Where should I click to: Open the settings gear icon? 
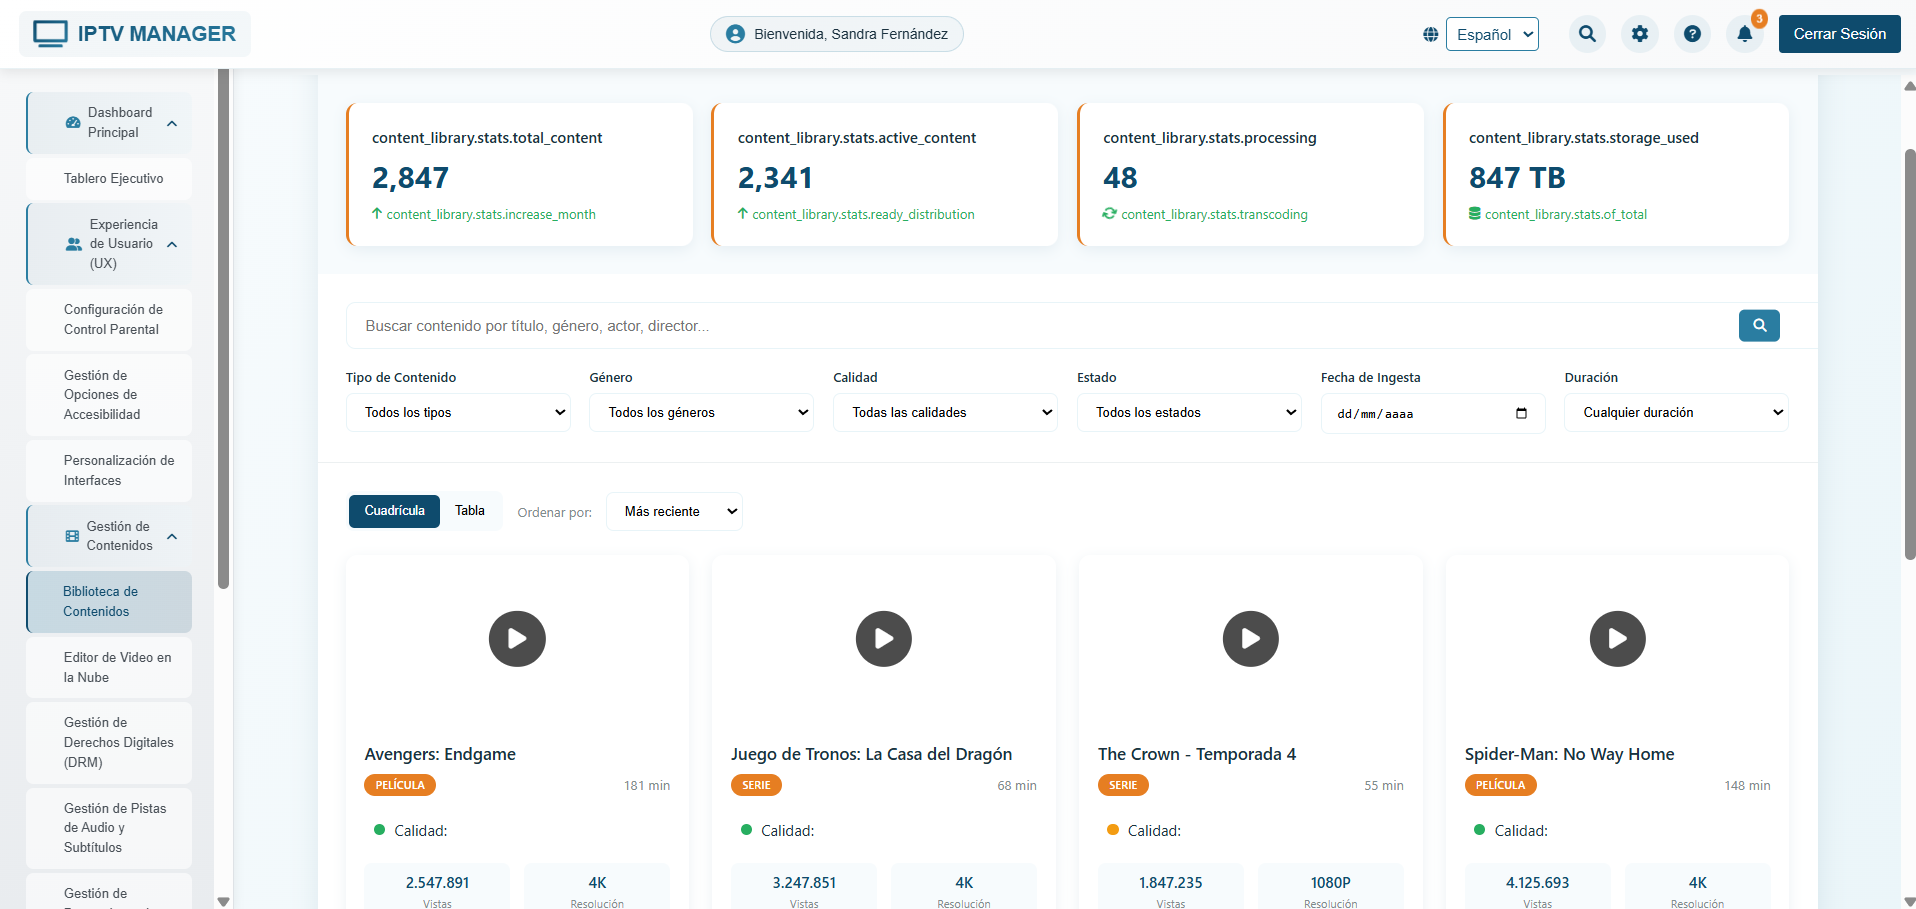(x=1640, y=33)
